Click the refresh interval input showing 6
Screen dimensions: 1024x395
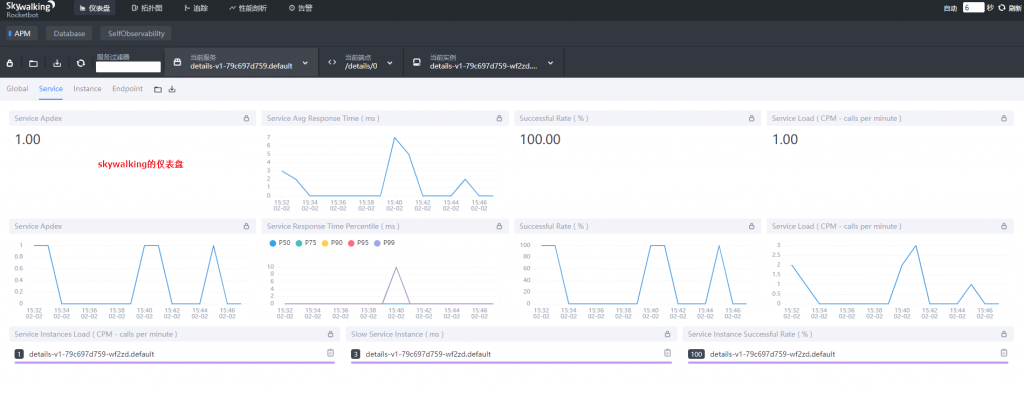[x=973, y=8]
